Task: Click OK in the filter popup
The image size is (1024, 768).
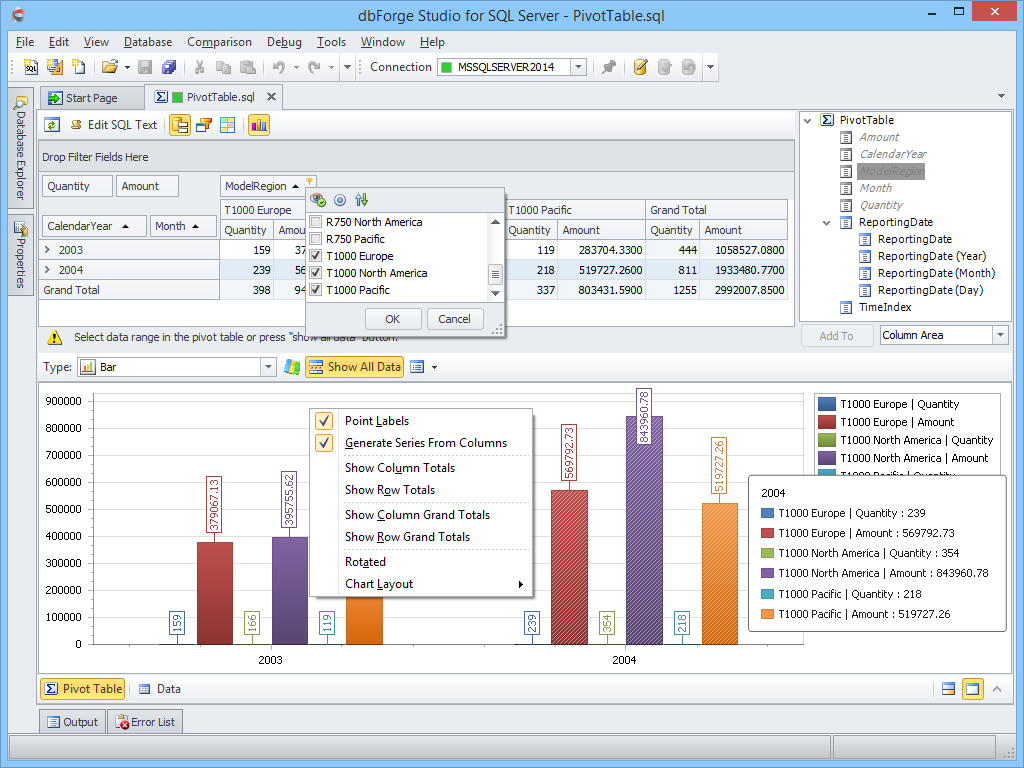Action: (392, 319)
